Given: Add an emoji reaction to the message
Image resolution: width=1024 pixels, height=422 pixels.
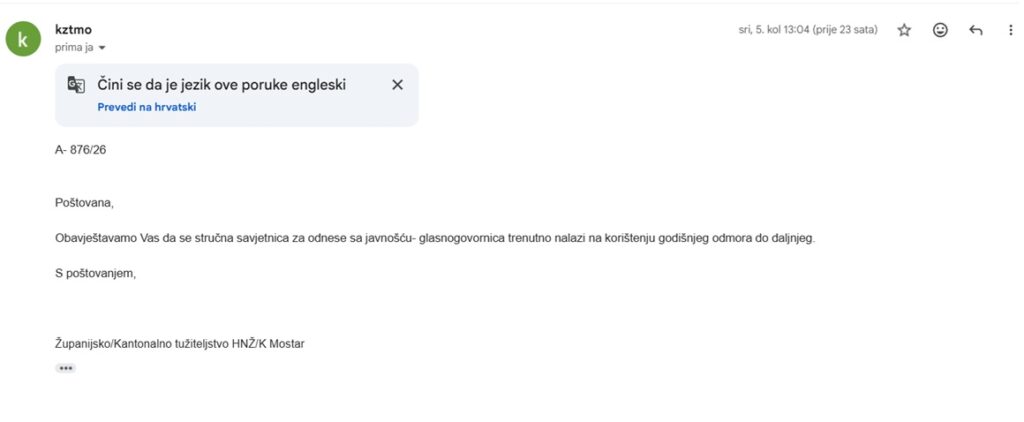Looking at the screenshot, I should coord(940,30).
